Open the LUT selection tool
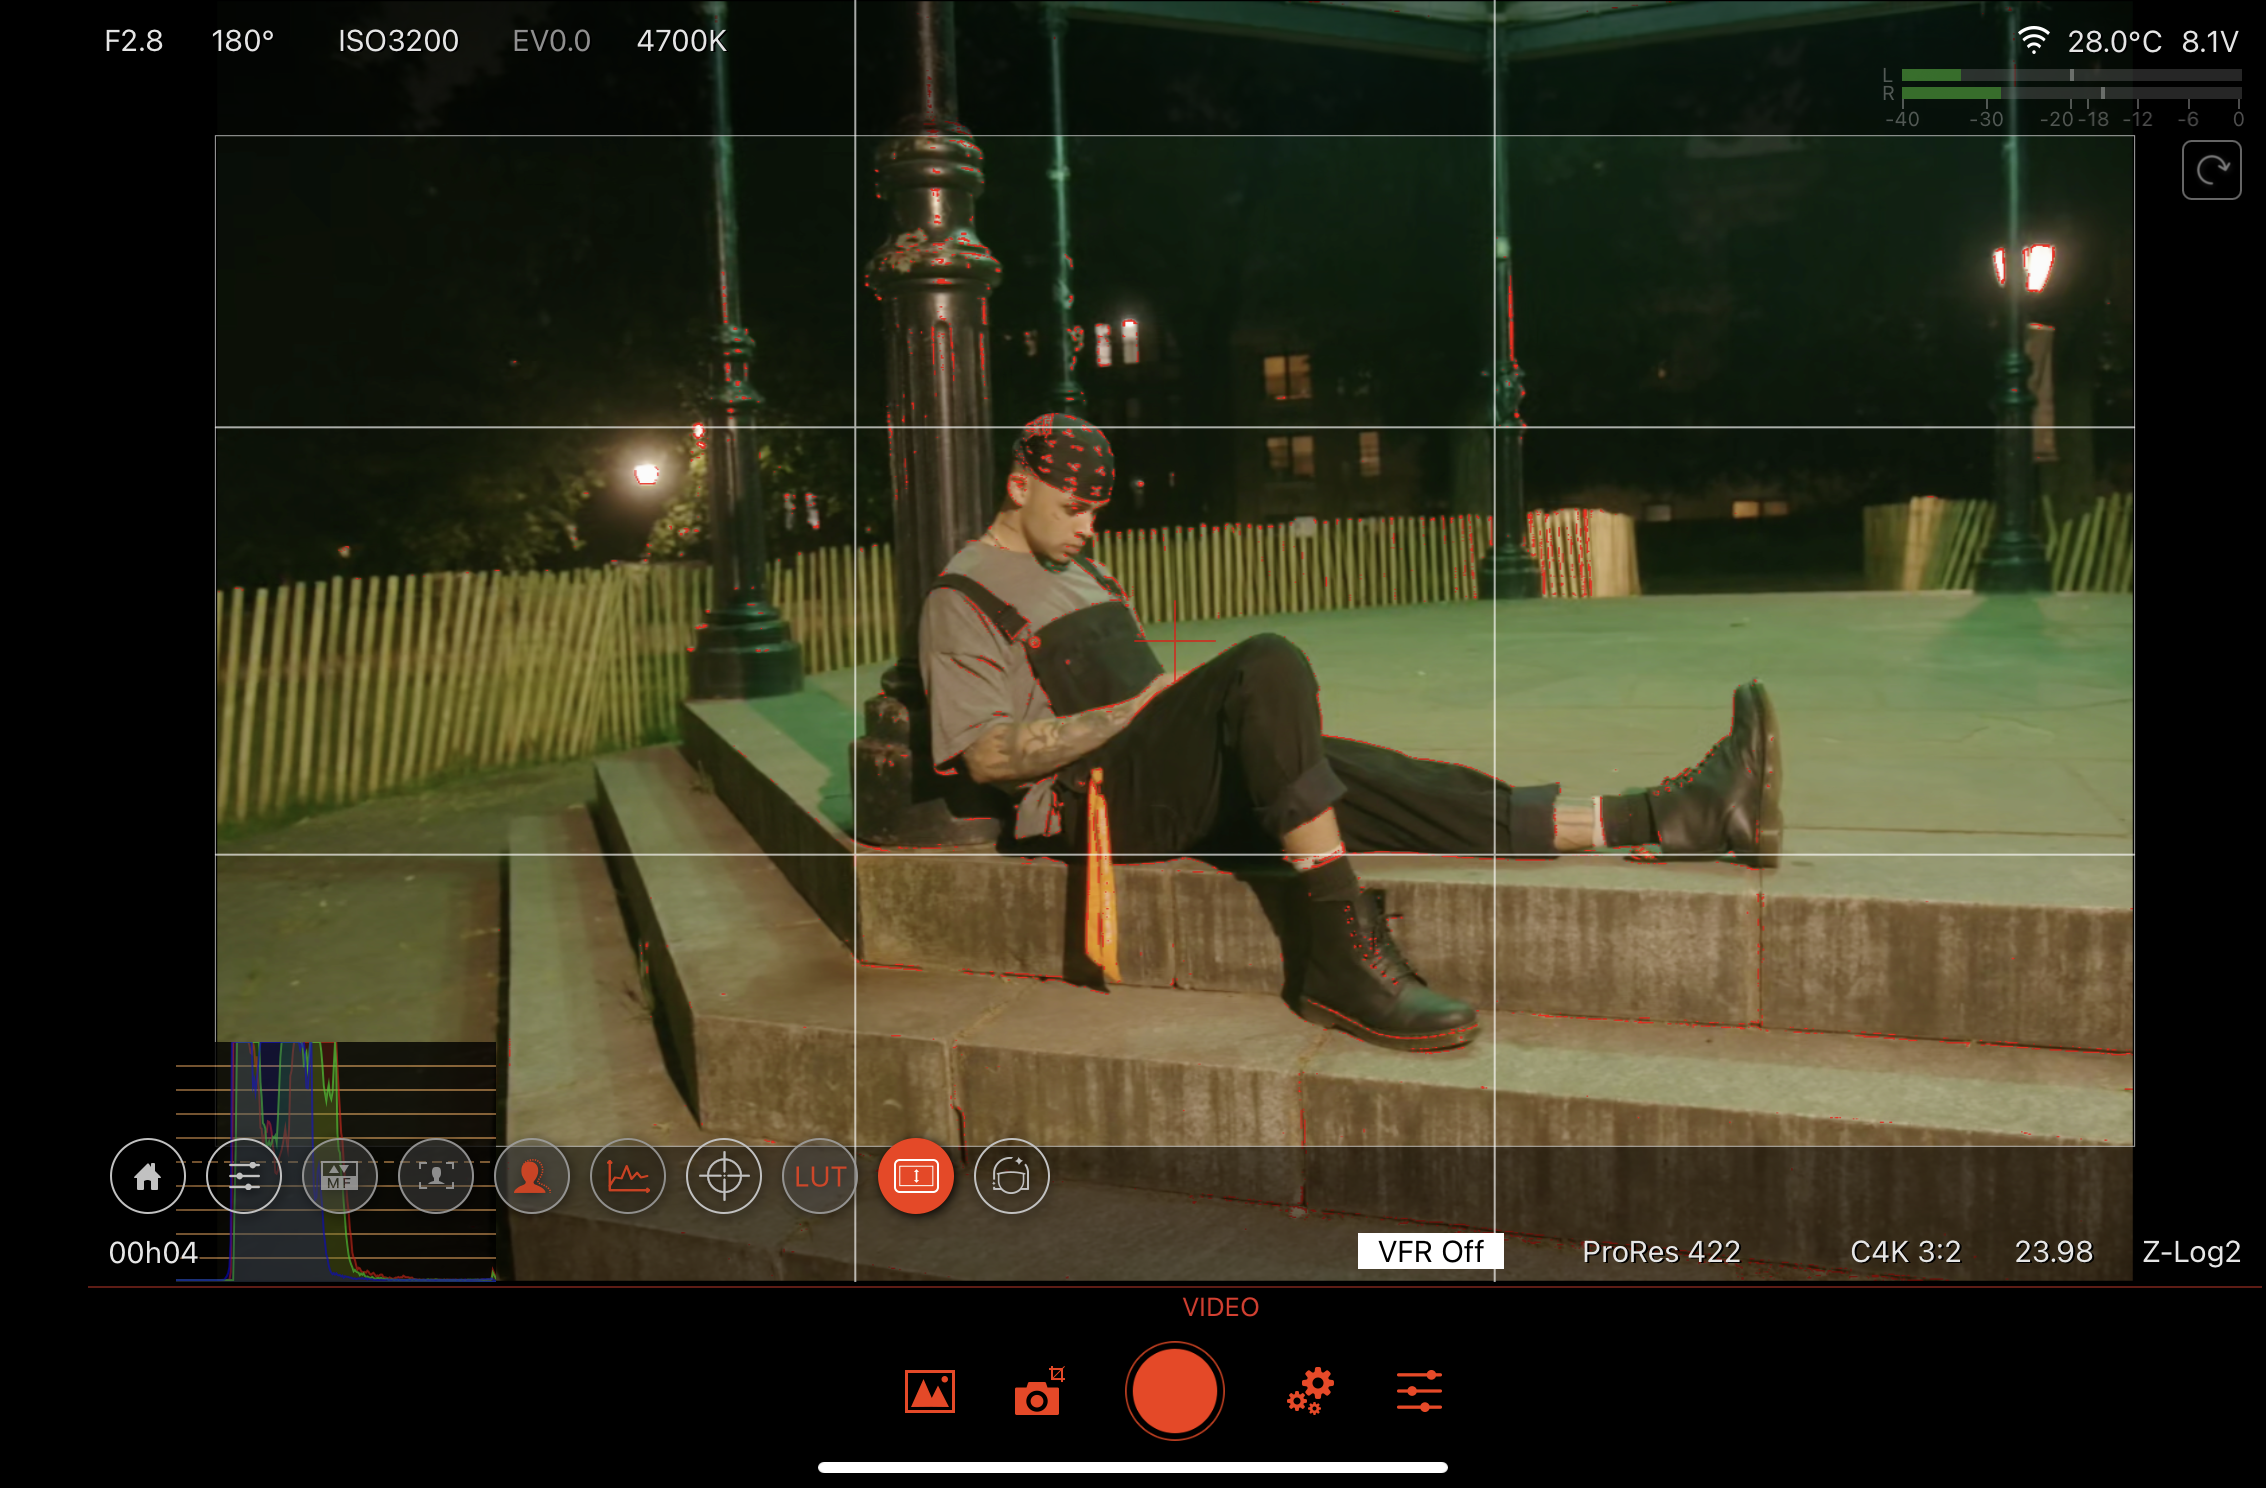2266x1488 pixels. (x=819, y=1177)
